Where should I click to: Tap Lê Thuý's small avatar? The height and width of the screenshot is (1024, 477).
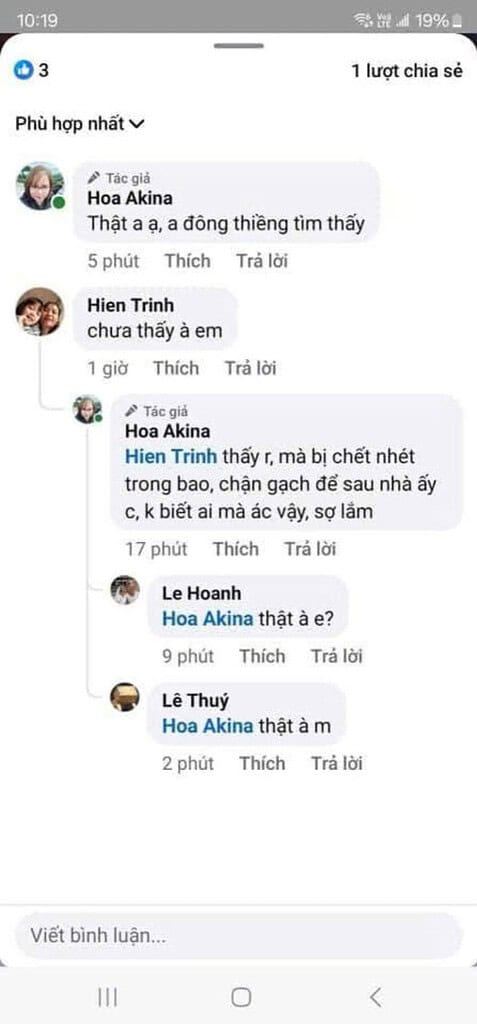(124, 697)
